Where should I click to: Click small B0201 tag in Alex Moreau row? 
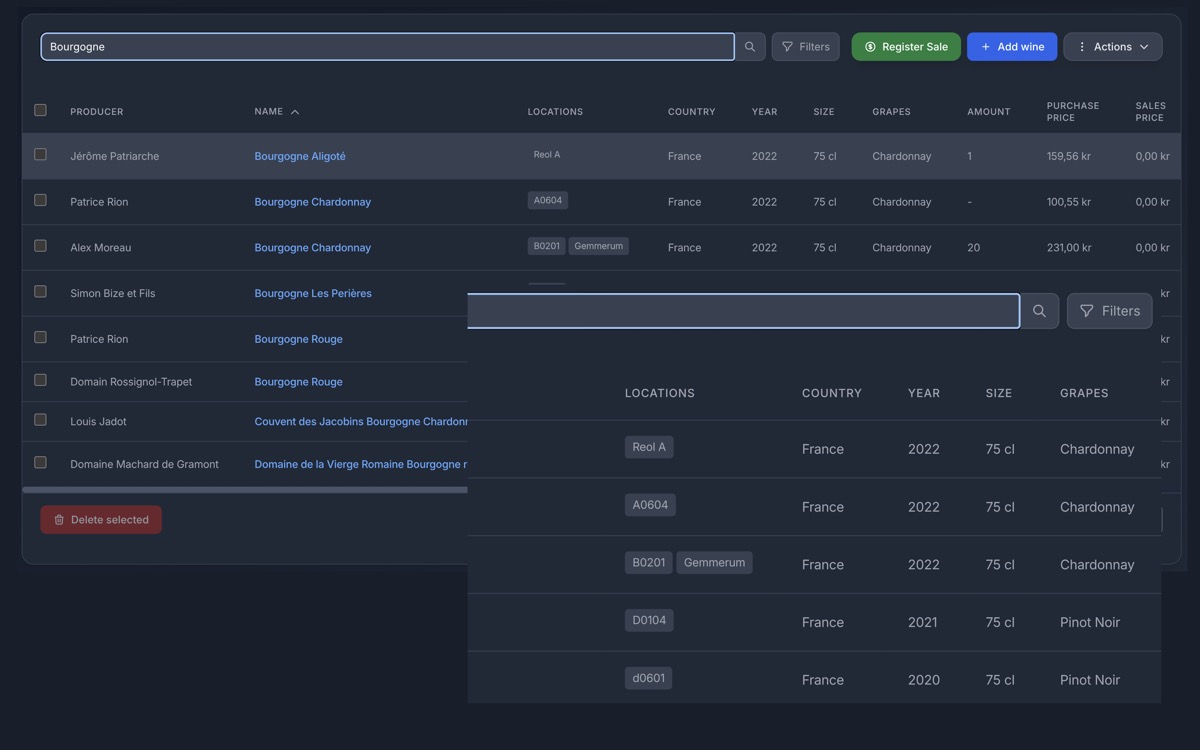546,246
